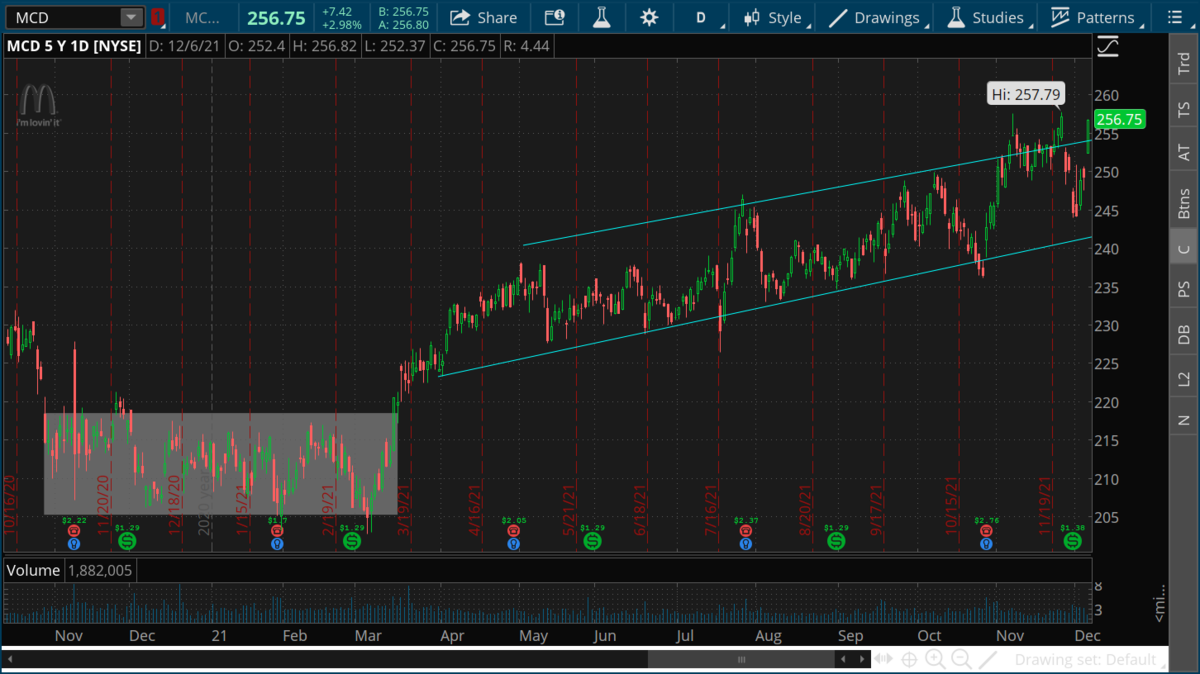Select the C sidebar tab

tap(1184, 249)
